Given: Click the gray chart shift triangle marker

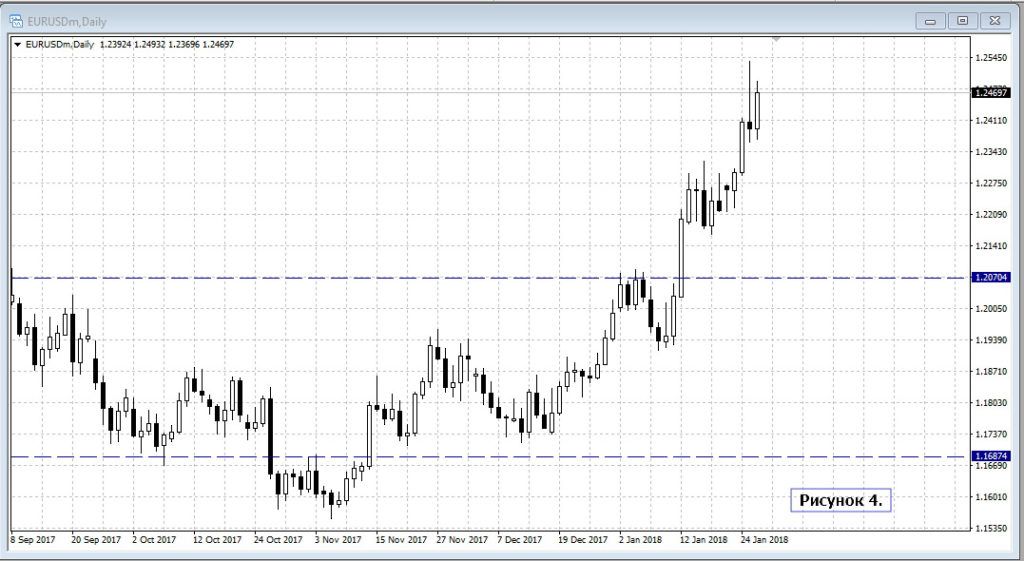Looking at the screenshot, I should pos(776,39).
